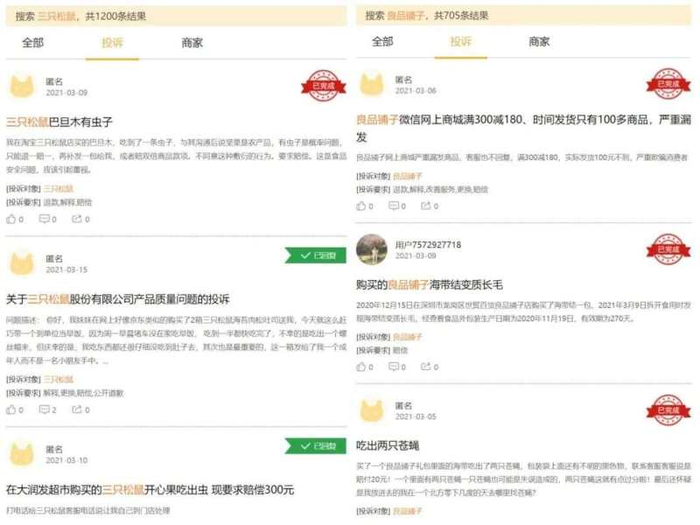This screenshot has width=700, height=525.
Task: Open the 全部 tab in 三只松鼠 results
Action: 33,43
